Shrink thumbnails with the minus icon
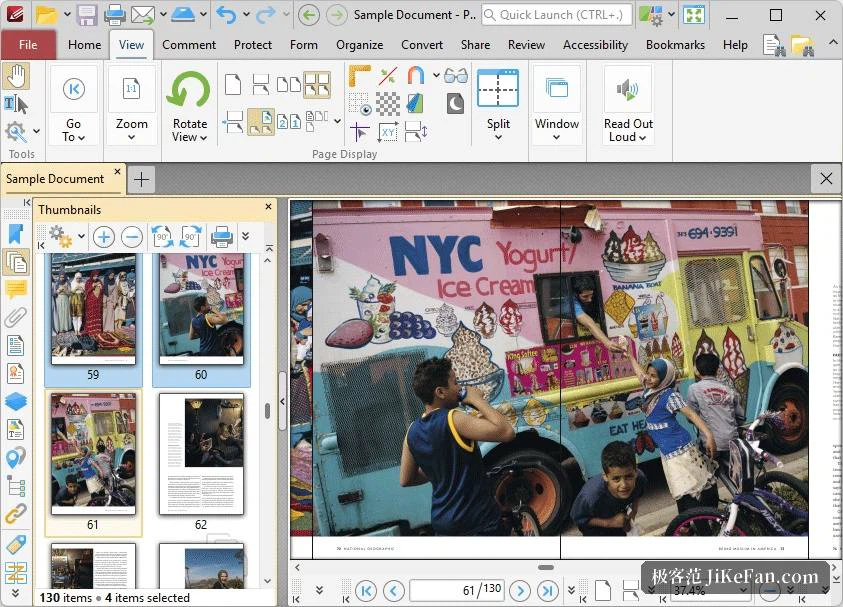843x607 pixels. pyautogui.click(x=132, y=237)
